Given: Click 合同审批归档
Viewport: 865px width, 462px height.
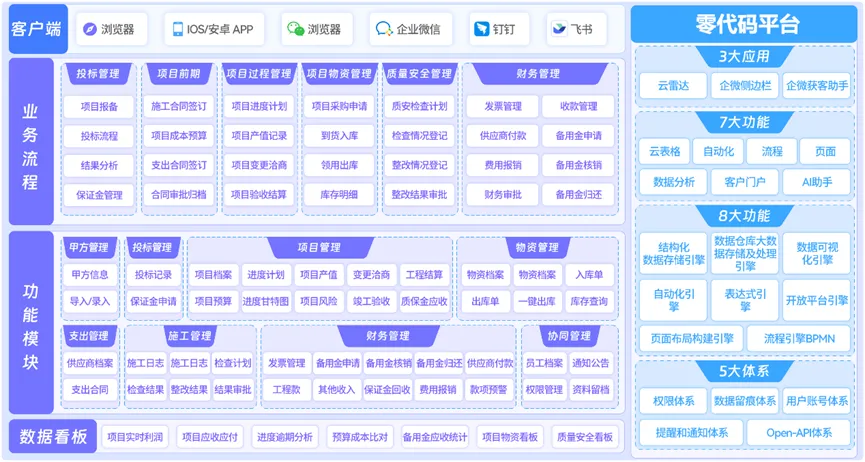Looking at the screenshot, I should pos(179,195).
